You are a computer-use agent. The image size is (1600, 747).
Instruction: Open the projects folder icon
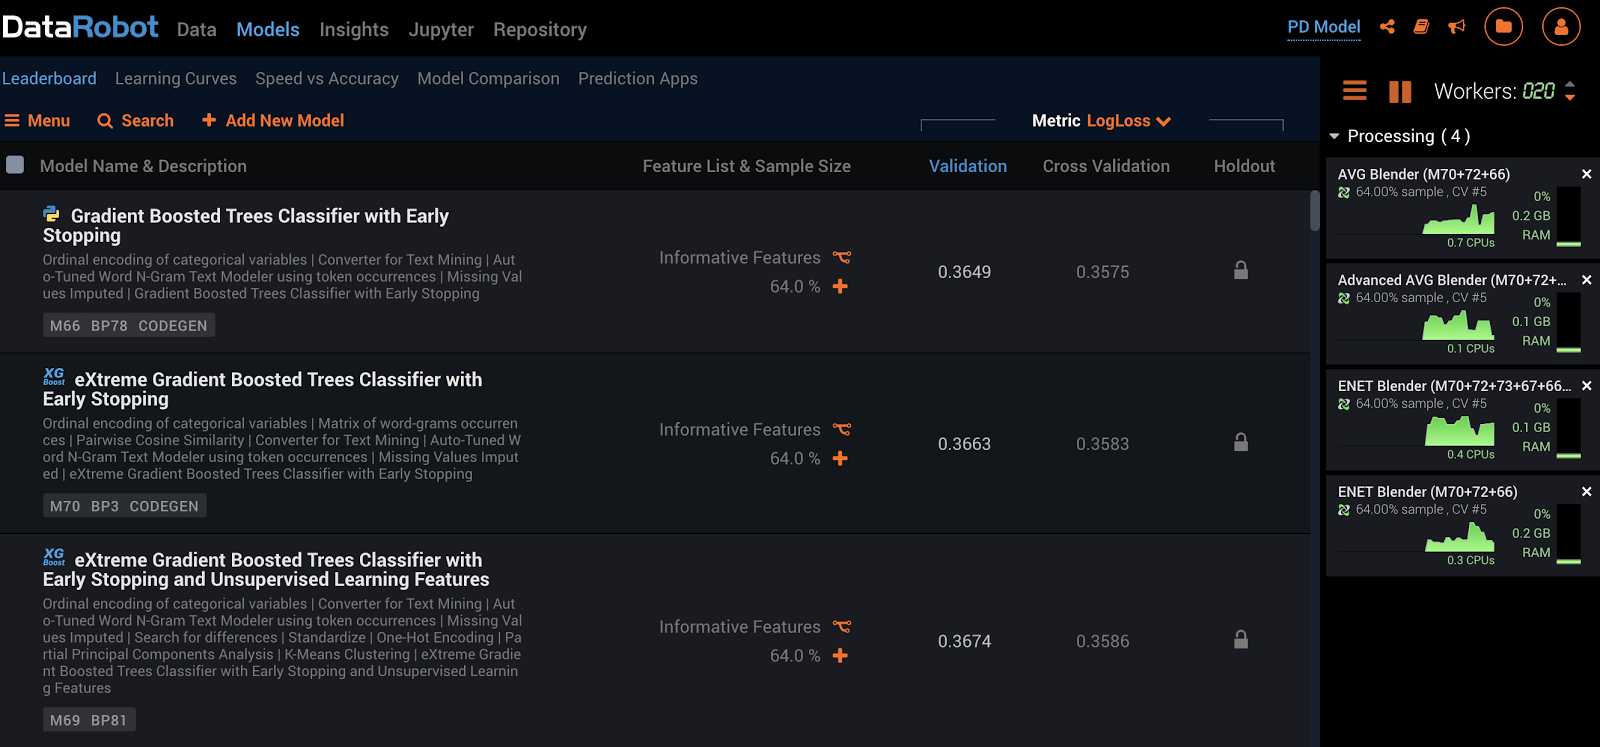(x=1504, y=27)
